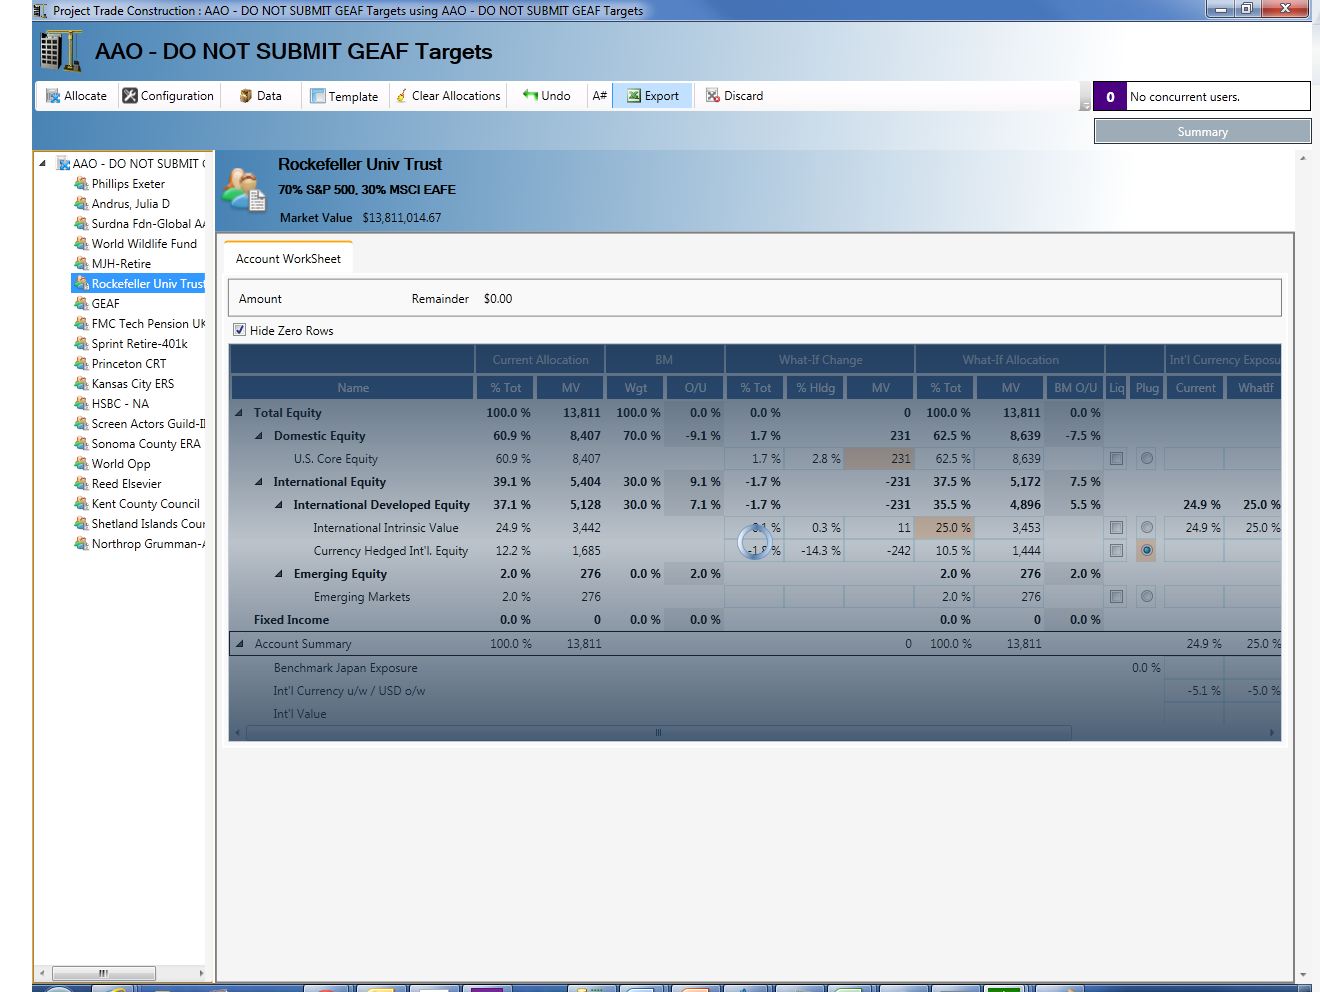Click the highlighted 25.0 % What-If Allocation cell
Viewport: 1320px width, 992px height.
(944, 528)
